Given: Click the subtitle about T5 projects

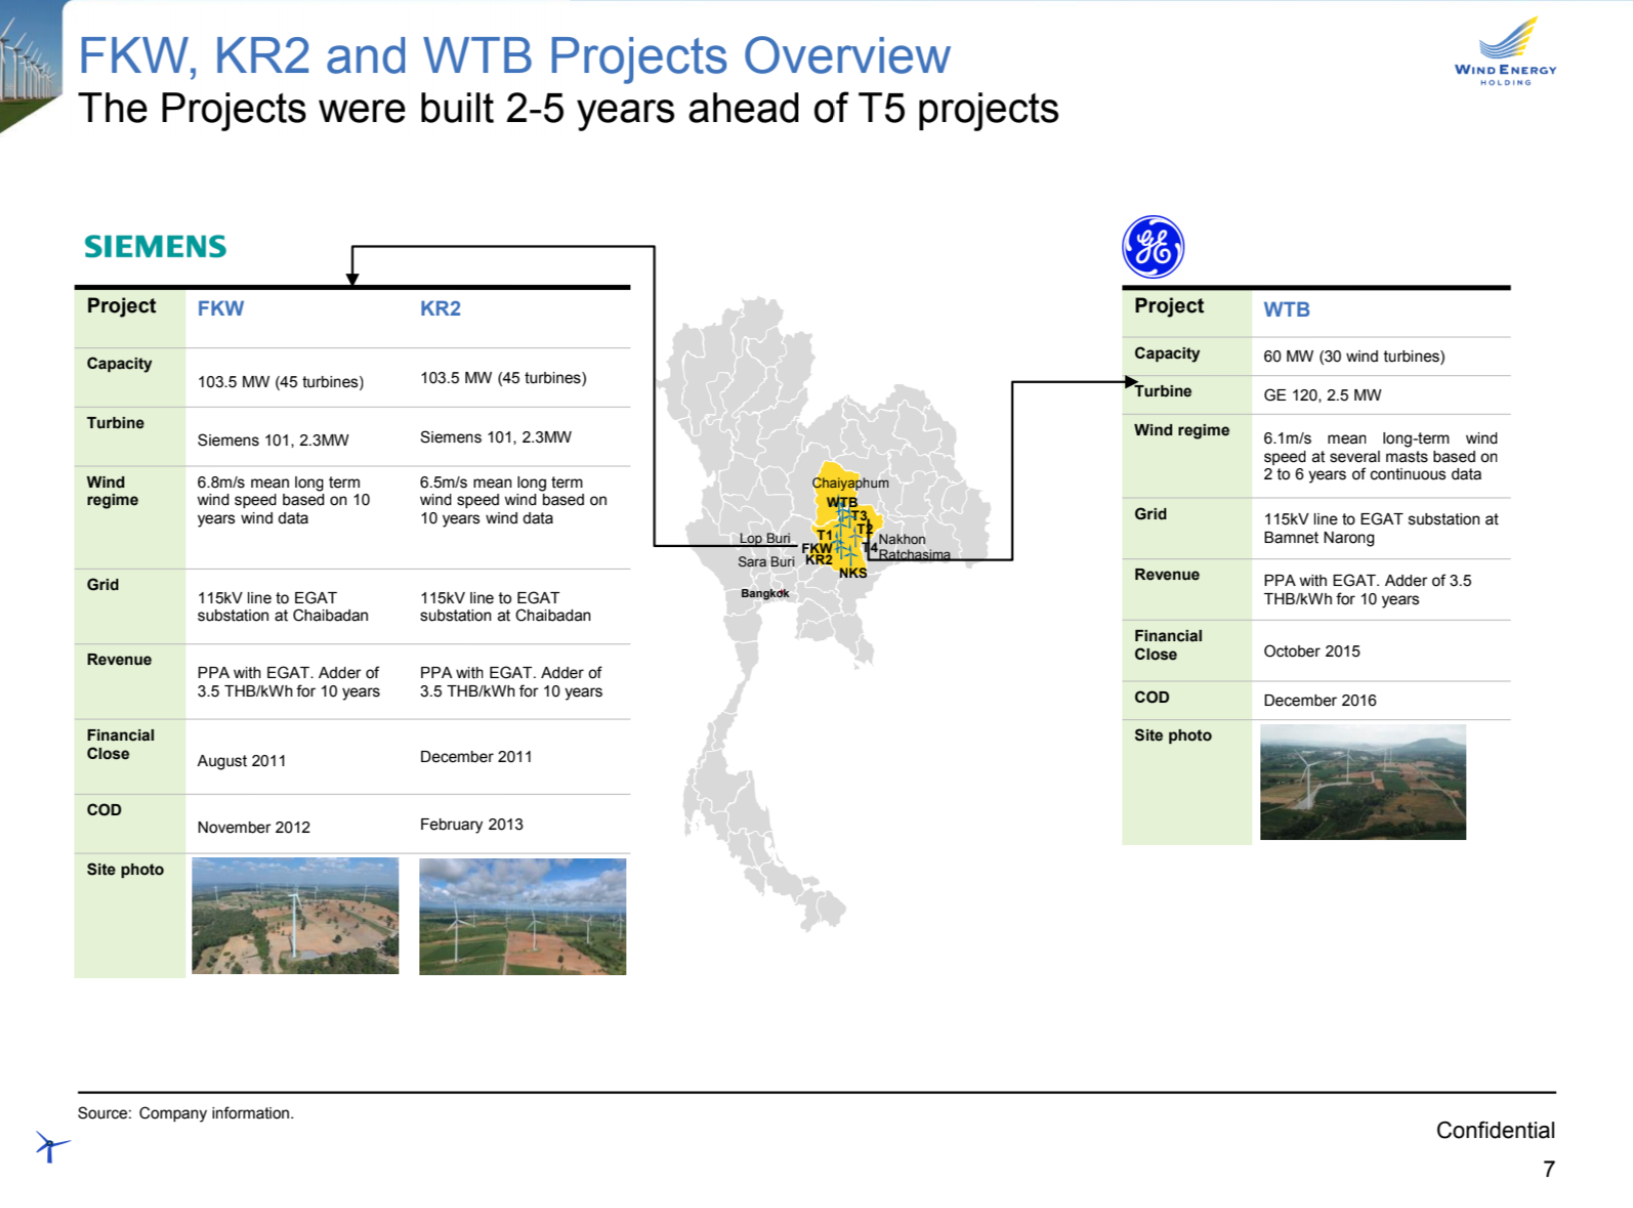Looking at the screenshot, I should tap(568, 108).
